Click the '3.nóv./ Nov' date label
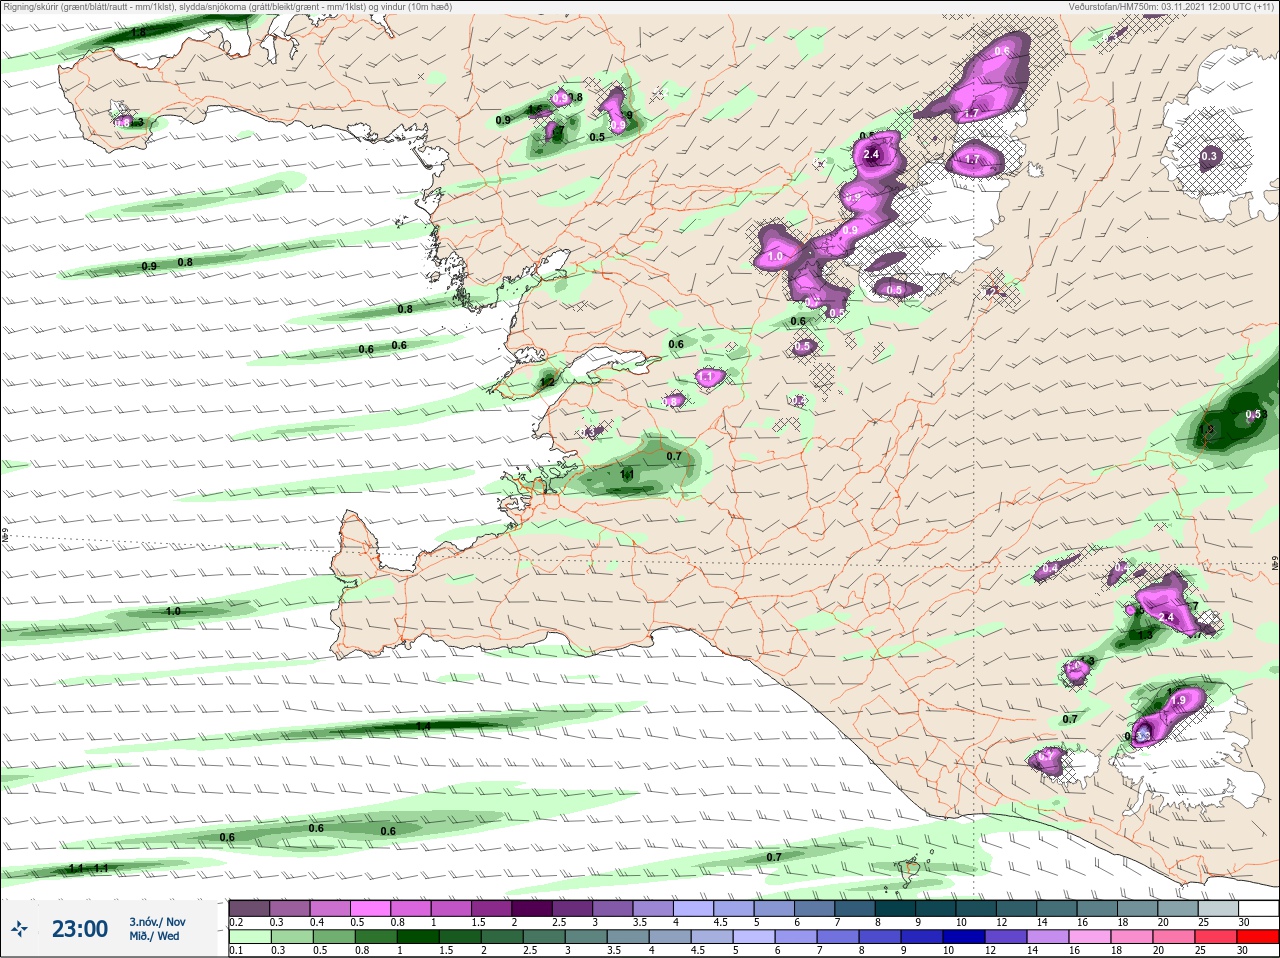The height and width of the screenshot is (958, 1280). coord(157,921)
